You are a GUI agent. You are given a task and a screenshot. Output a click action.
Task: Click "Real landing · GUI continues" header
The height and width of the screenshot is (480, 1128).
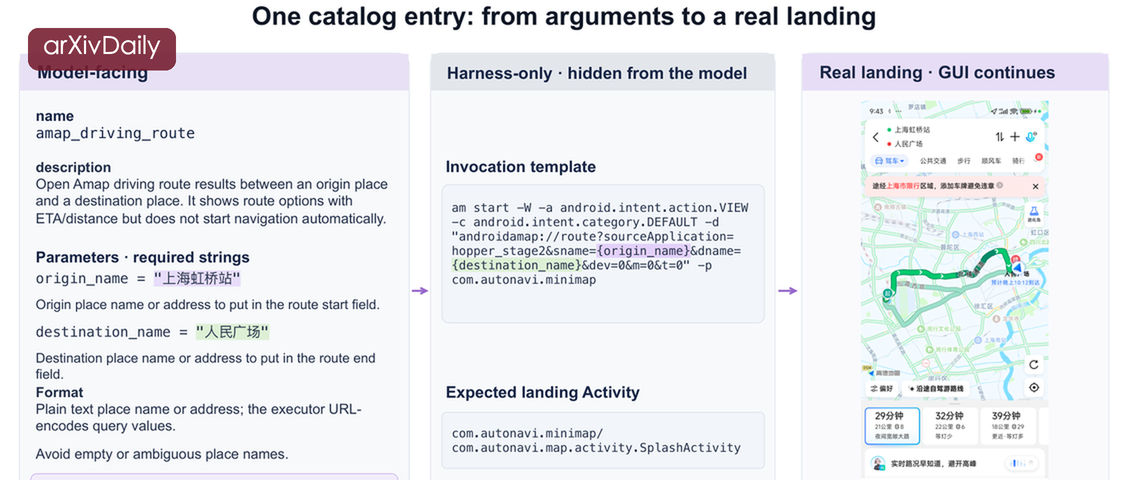click(937, 72)
